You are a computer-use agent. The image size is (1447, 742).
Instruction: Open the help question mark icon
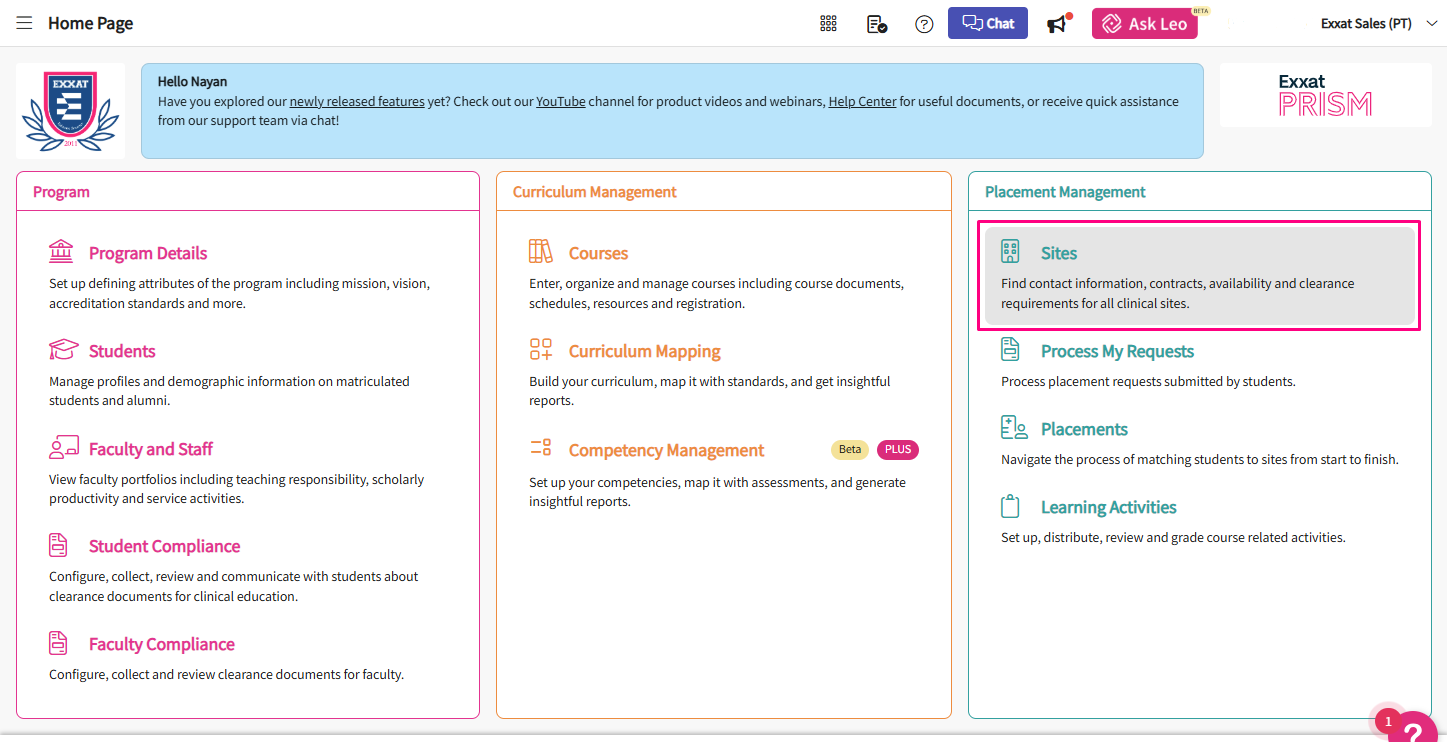click(x=924, y=24)
